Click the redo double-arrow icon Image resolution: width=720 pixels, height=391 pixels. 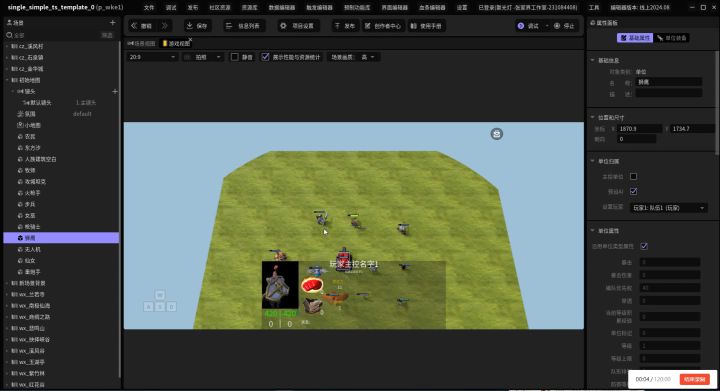(x=165, y=26)
